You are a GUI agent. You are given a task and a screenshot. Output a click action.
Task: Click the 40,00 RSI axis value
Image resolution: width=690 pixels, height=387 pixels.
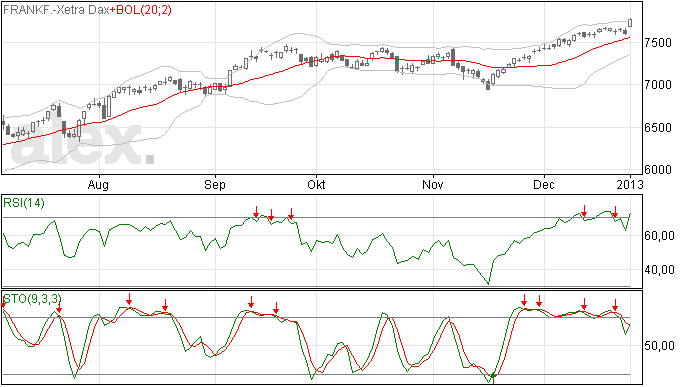pos(659,269)
